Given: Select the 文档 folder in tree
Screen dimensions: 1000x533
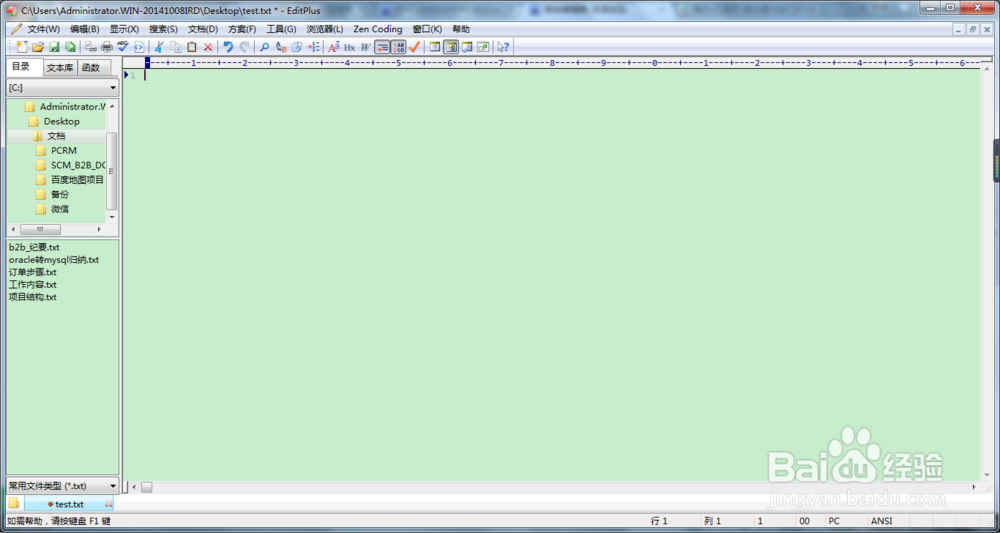Looking at the screenshot, I should (x=56, y=136).
